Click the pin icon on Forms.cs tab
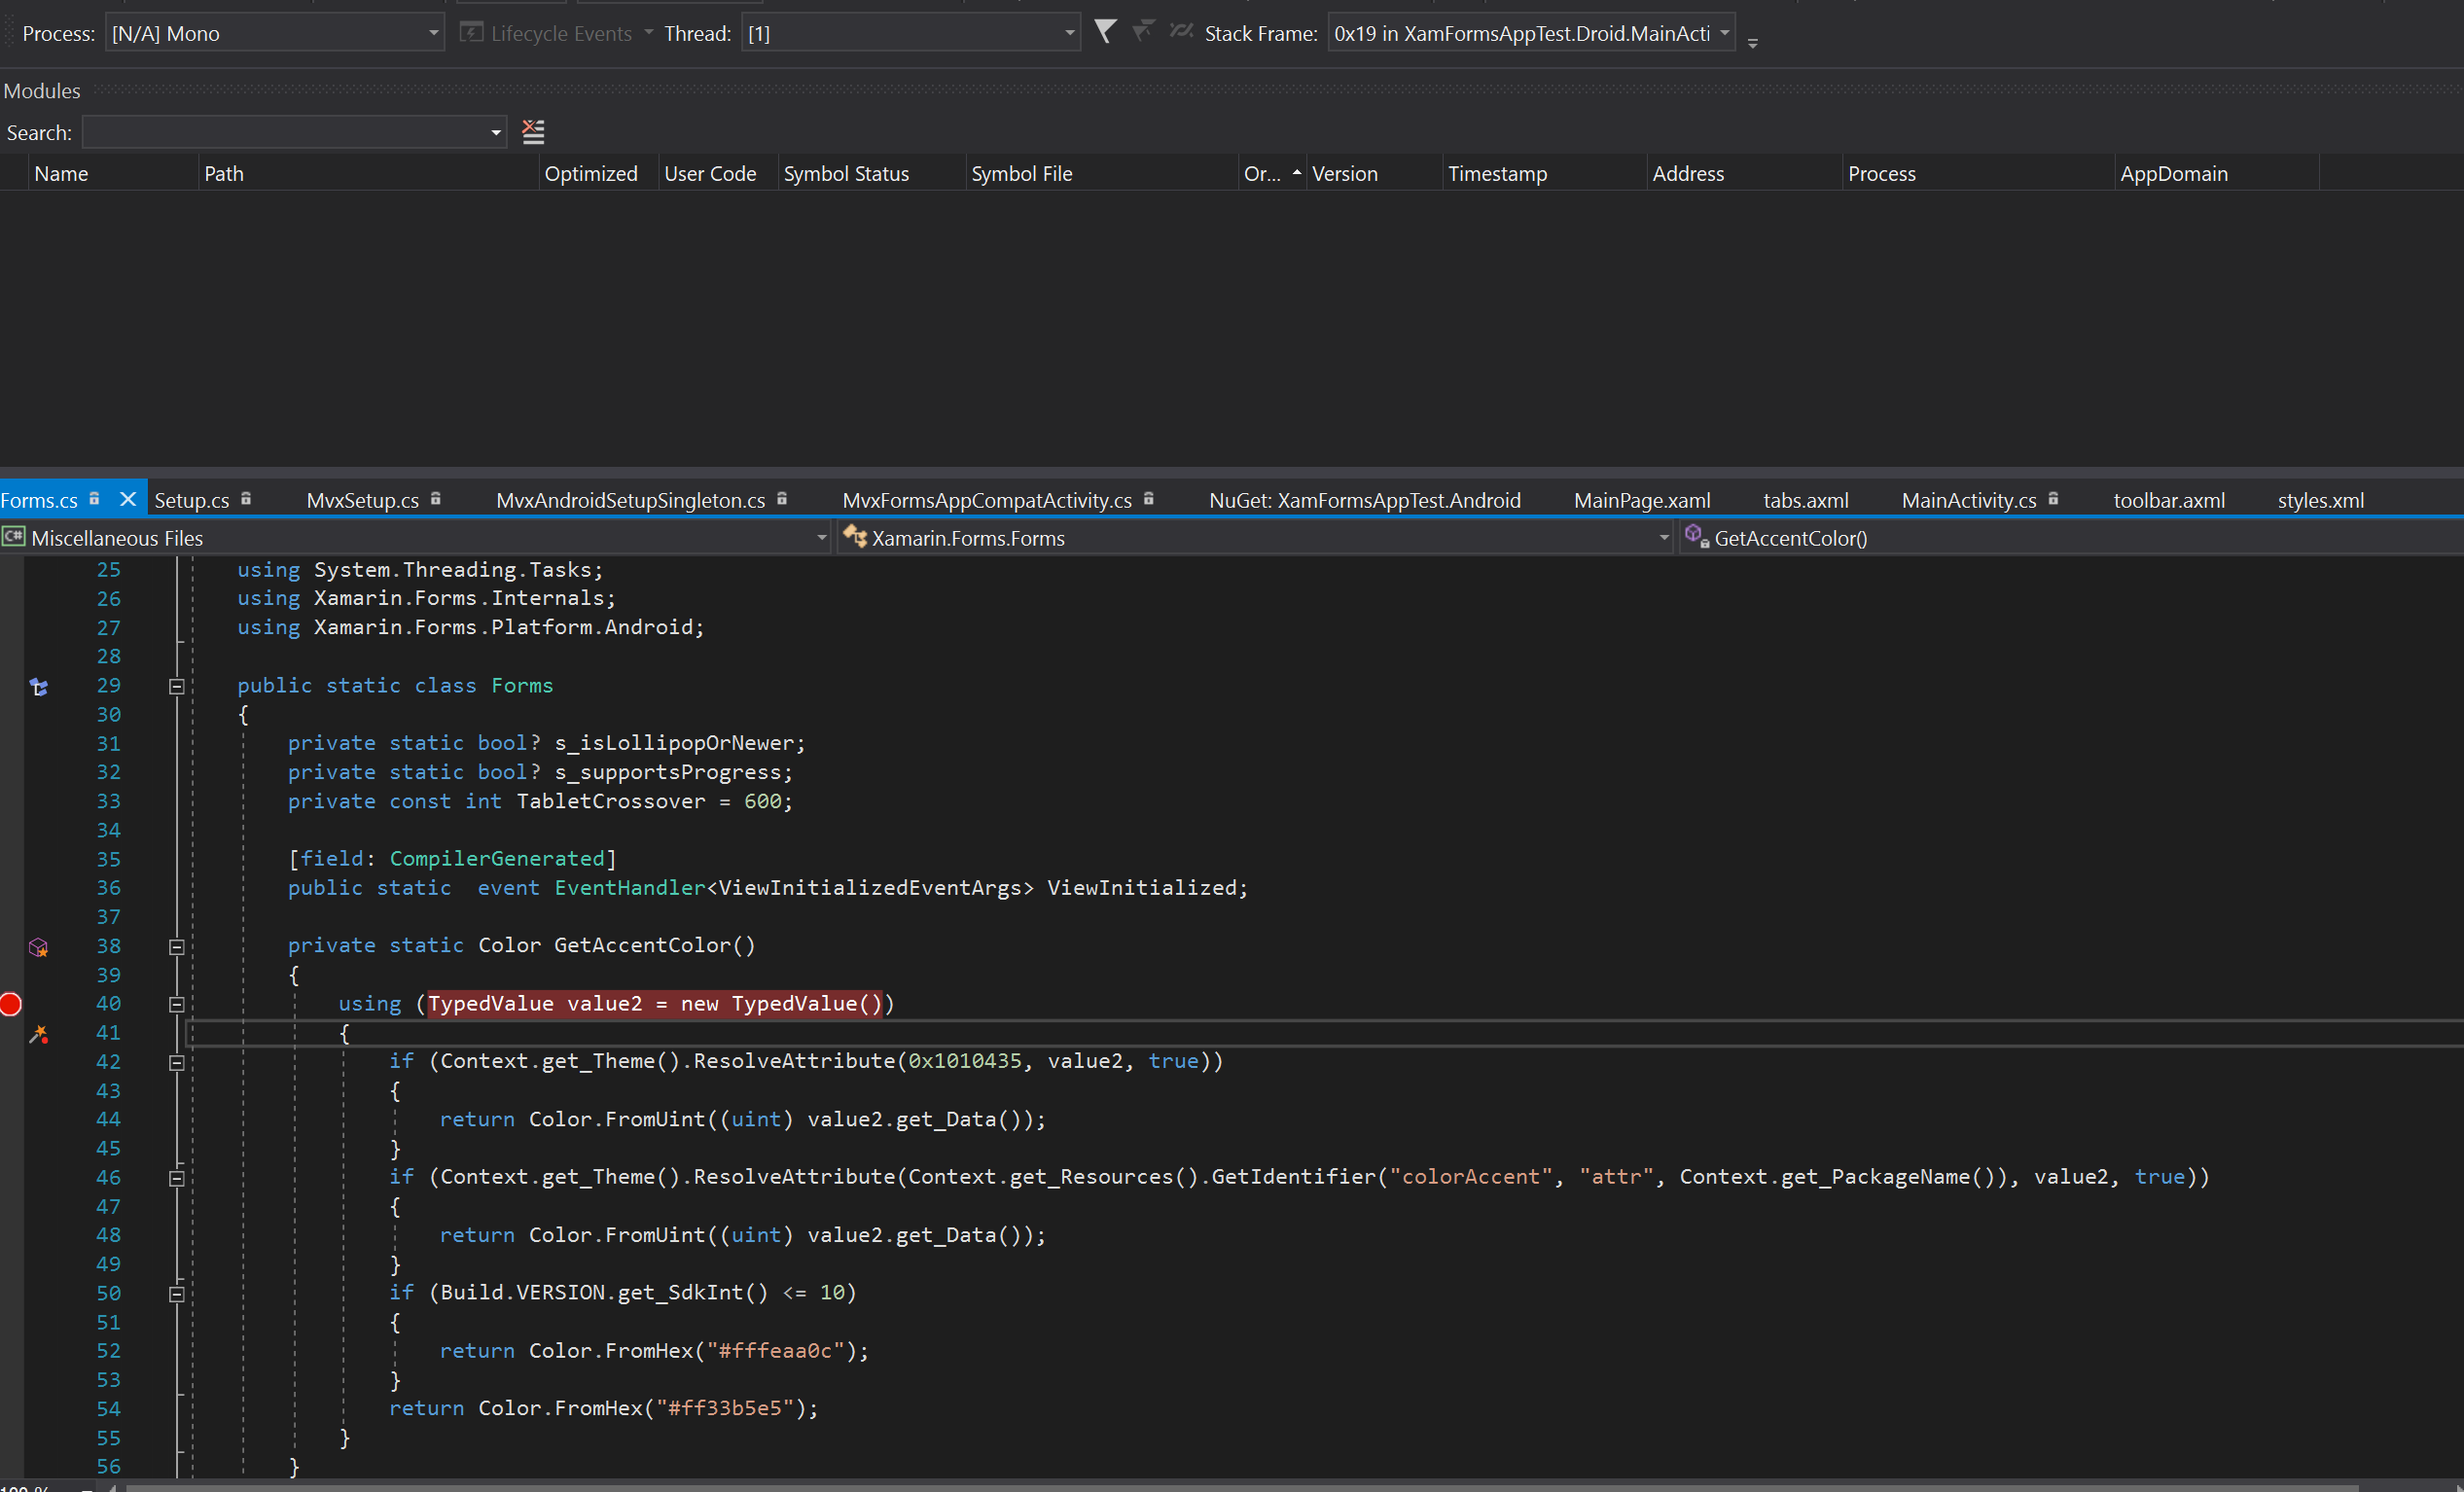The width and height of the screenshot is (2464, 1492). tap(94, 498)
